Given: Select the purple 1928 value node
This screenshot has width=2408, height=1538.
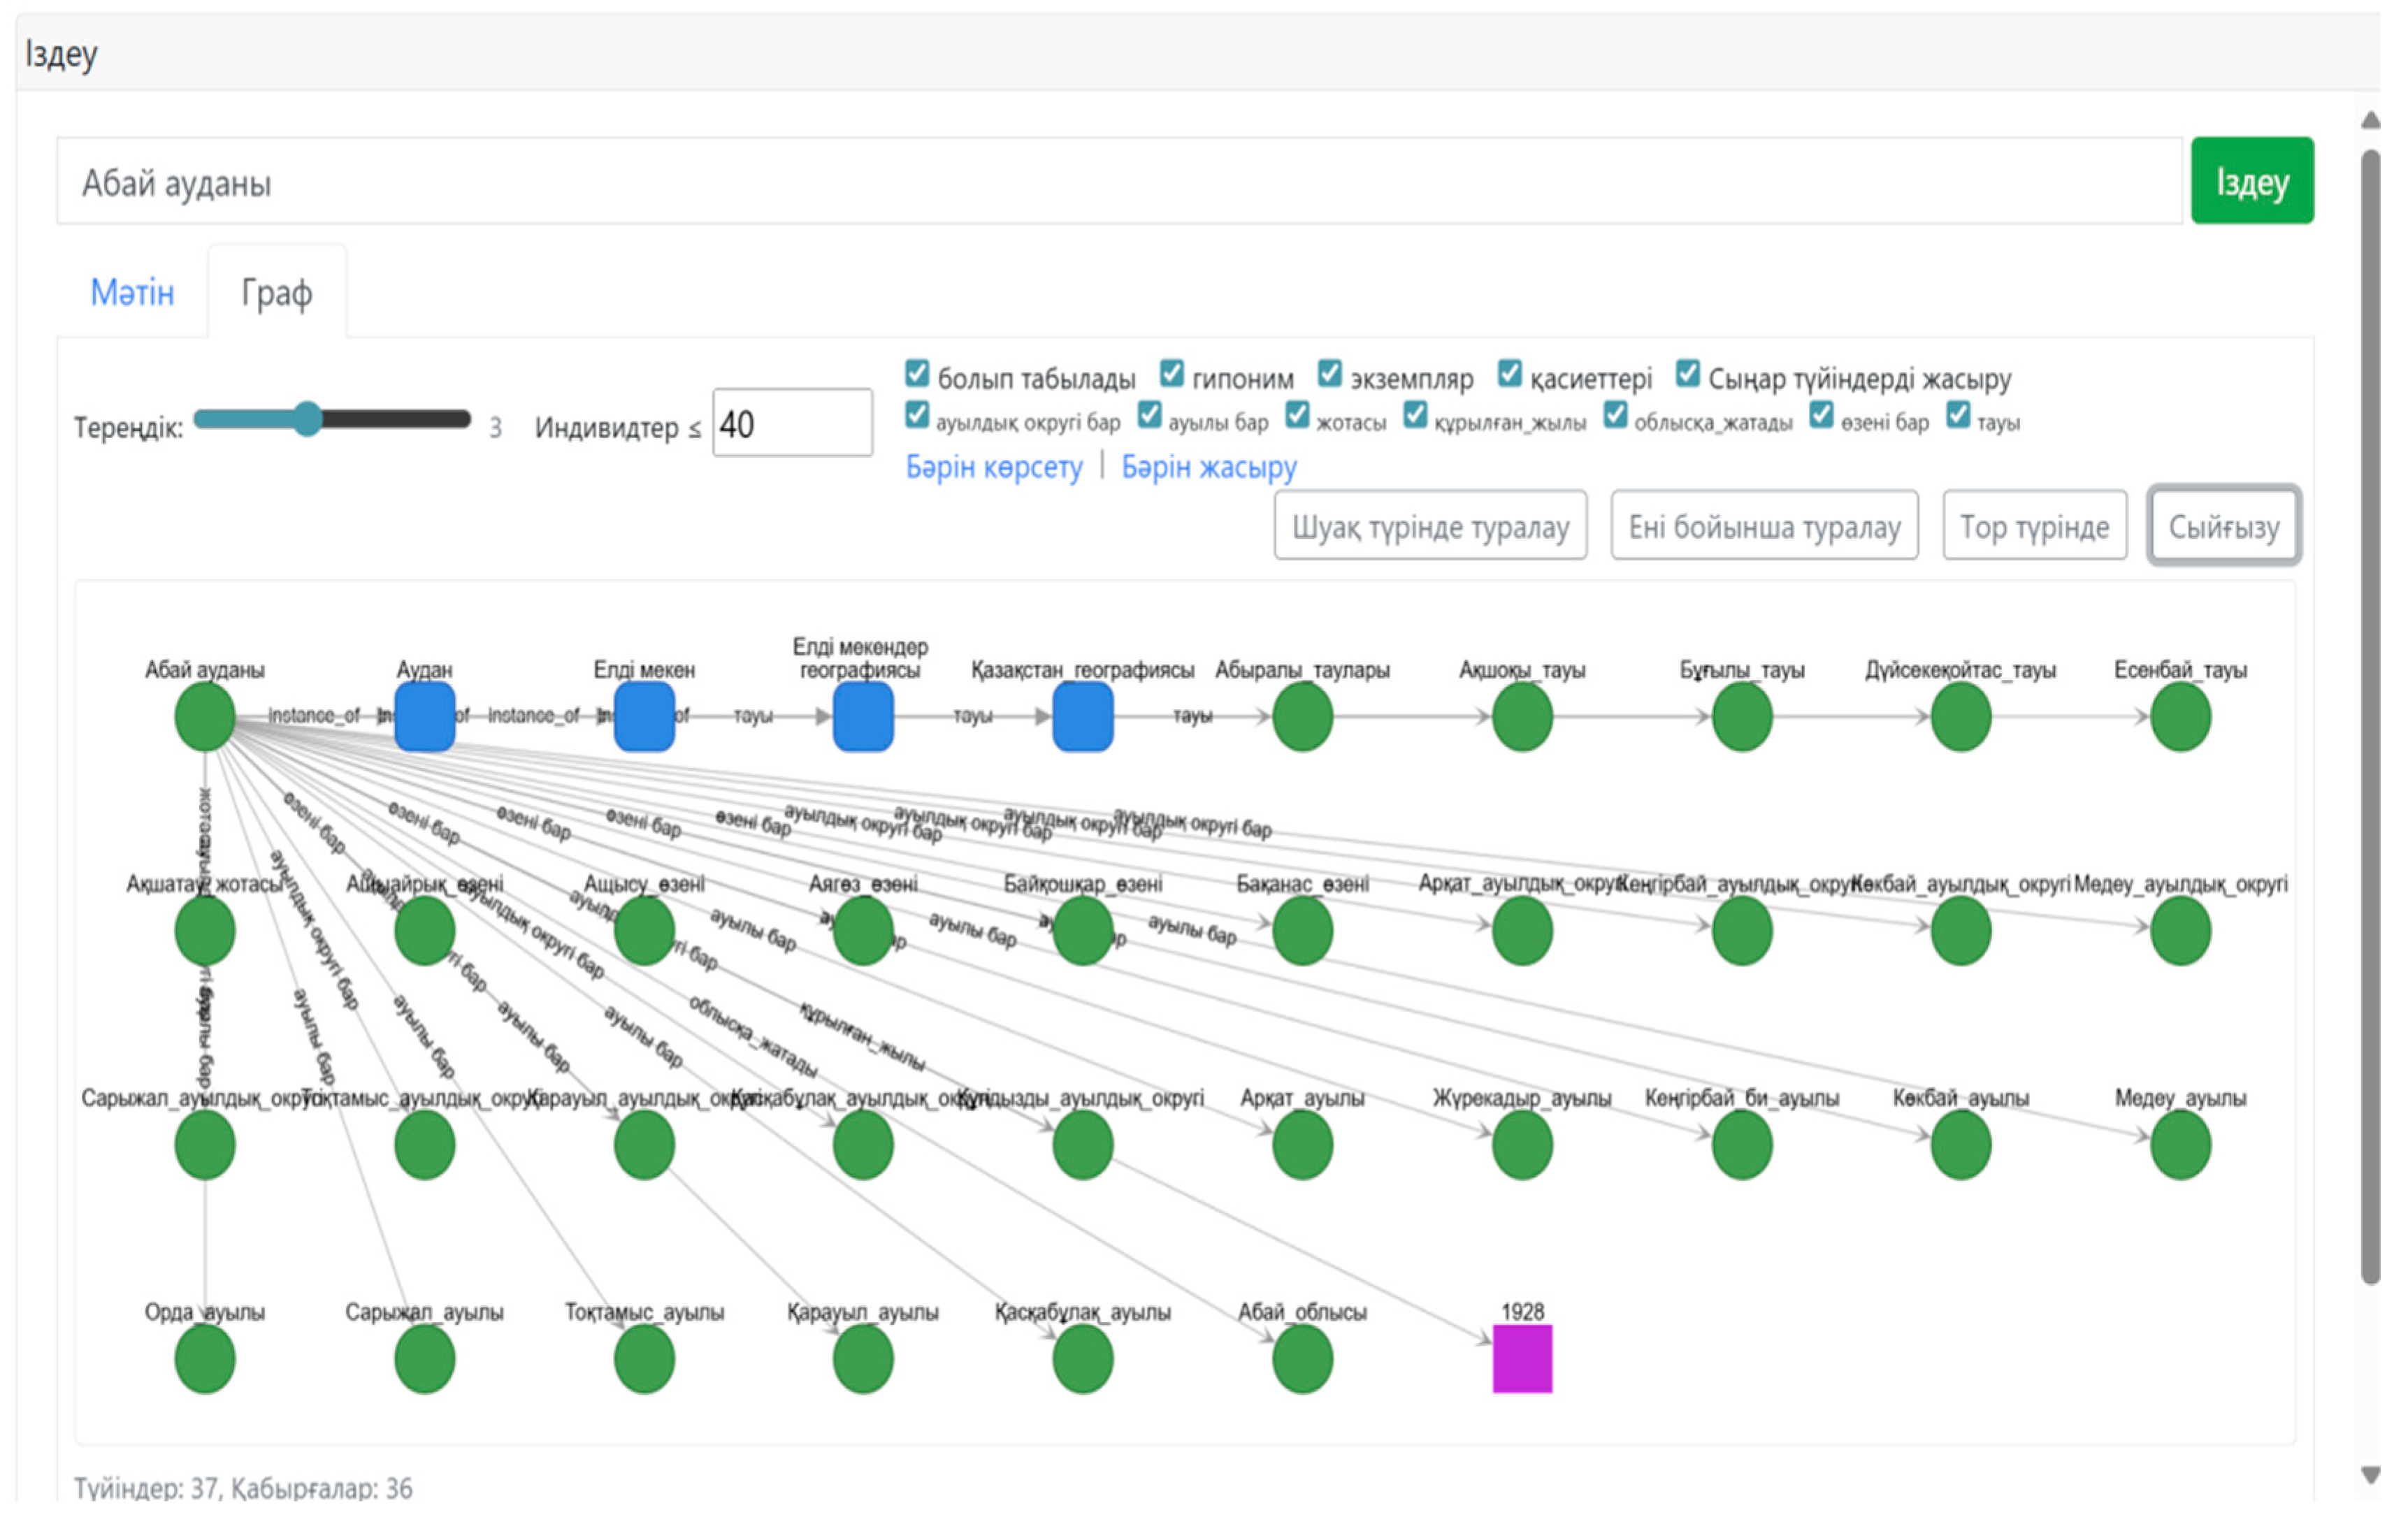Looking at the screenshot, I should pos(1522,1358).
